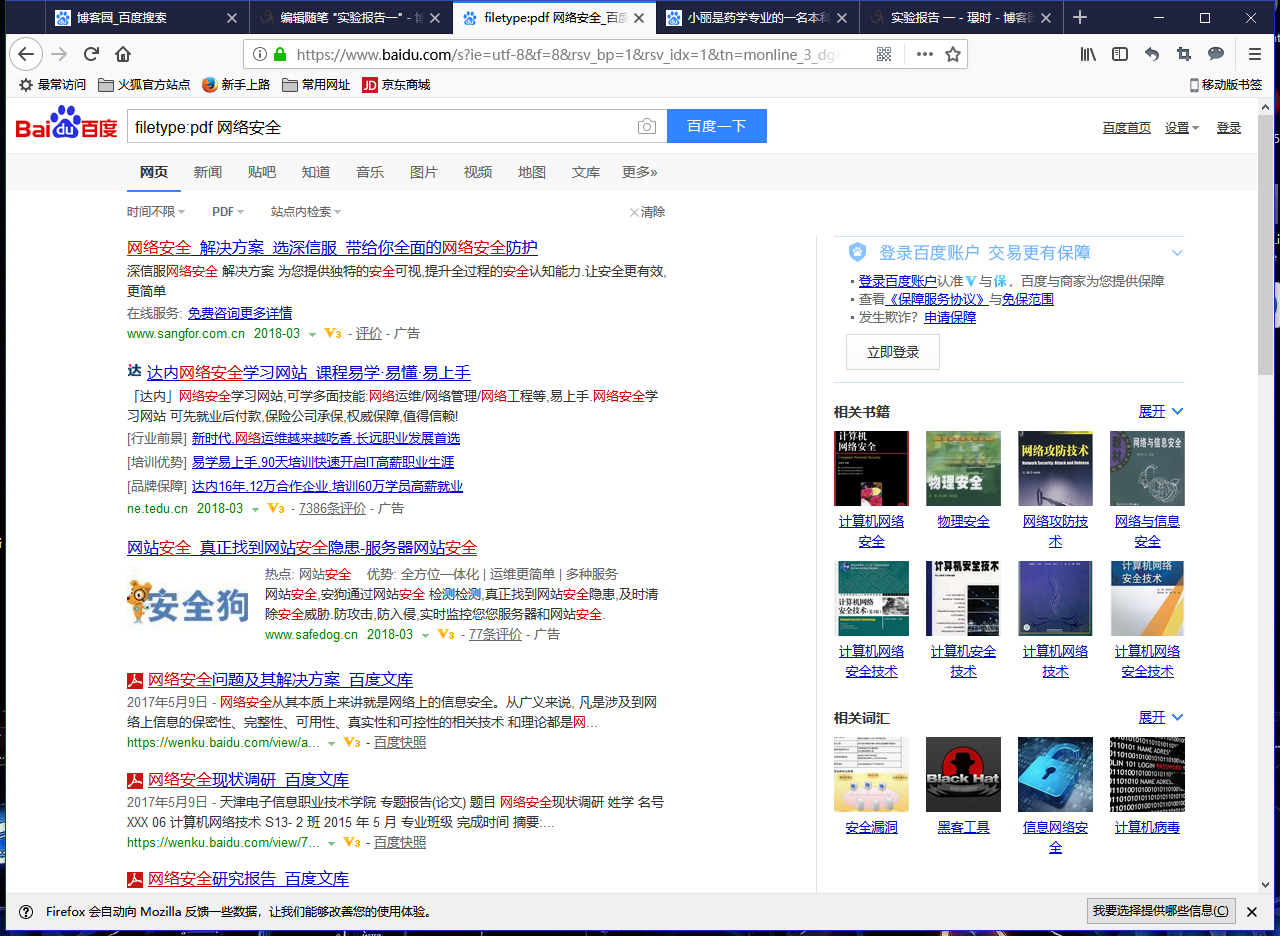1280x936 pixels.
Task: Open the 网络安全现状调研 result link
Action: pyautogui.click(x=248, y=780)
